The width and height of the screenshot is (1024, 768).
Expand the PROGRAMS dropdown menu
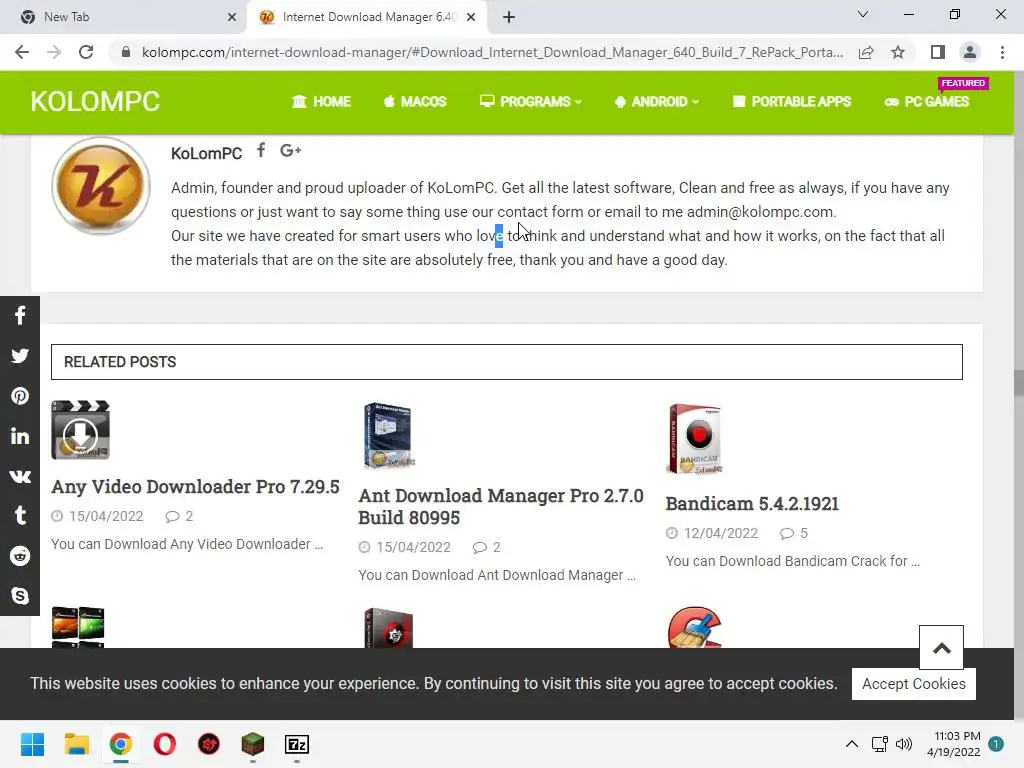pyautogui.click(x=531, y=102)
